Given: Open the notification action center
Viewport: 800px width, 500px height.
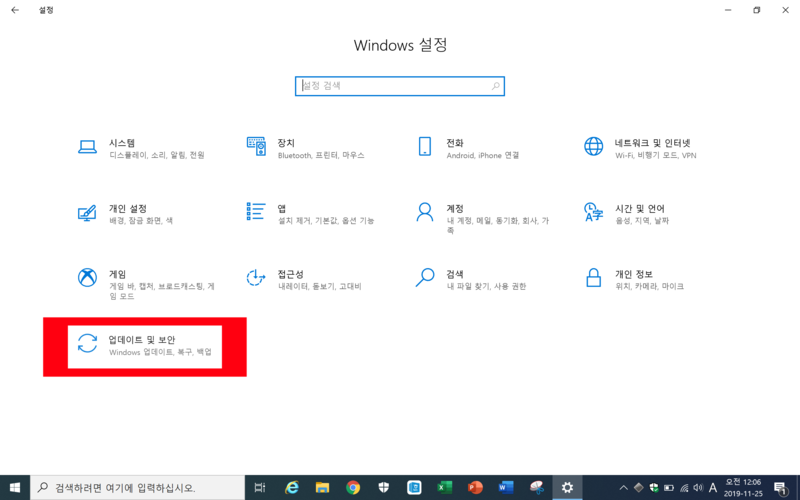Looking at the screenshot, I should coord(780,488).
